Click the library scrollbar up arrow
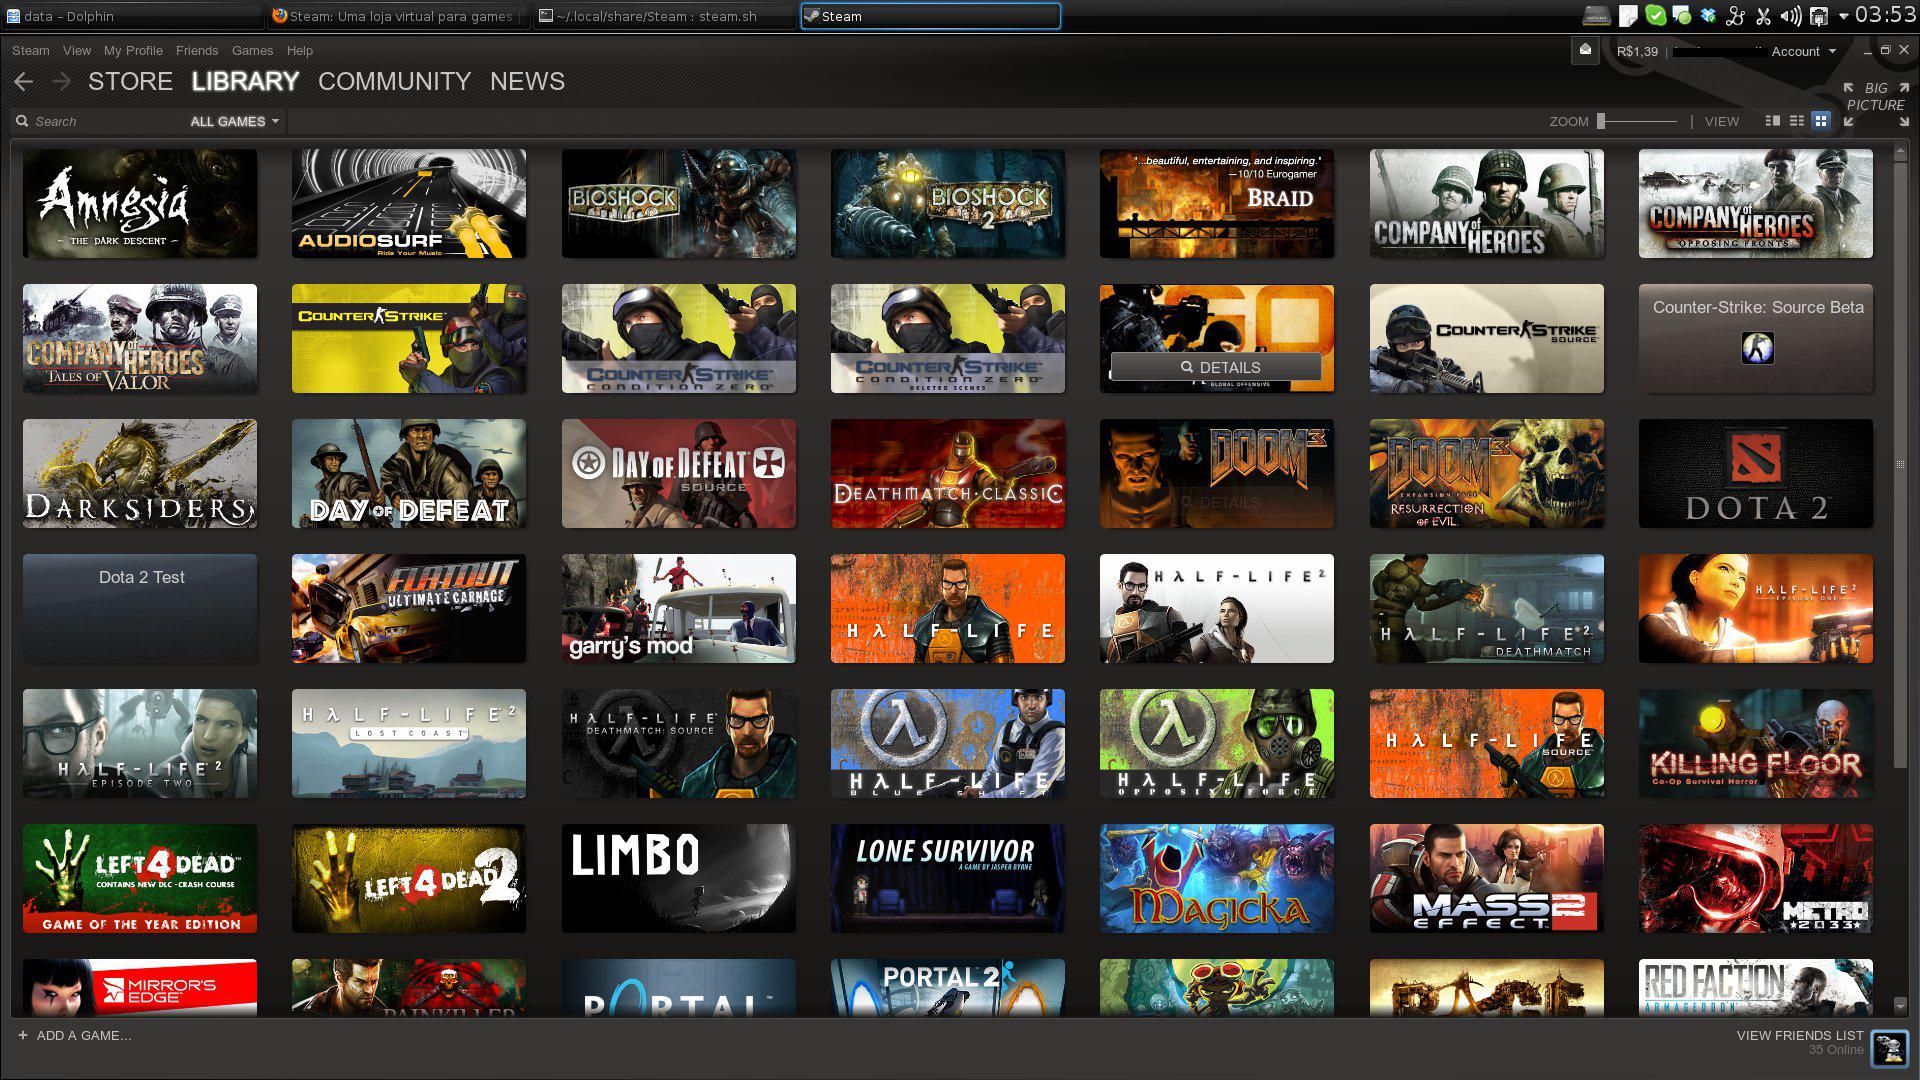Image resolution: width=1920 pixels, height=1080 pixels. 1900,153
